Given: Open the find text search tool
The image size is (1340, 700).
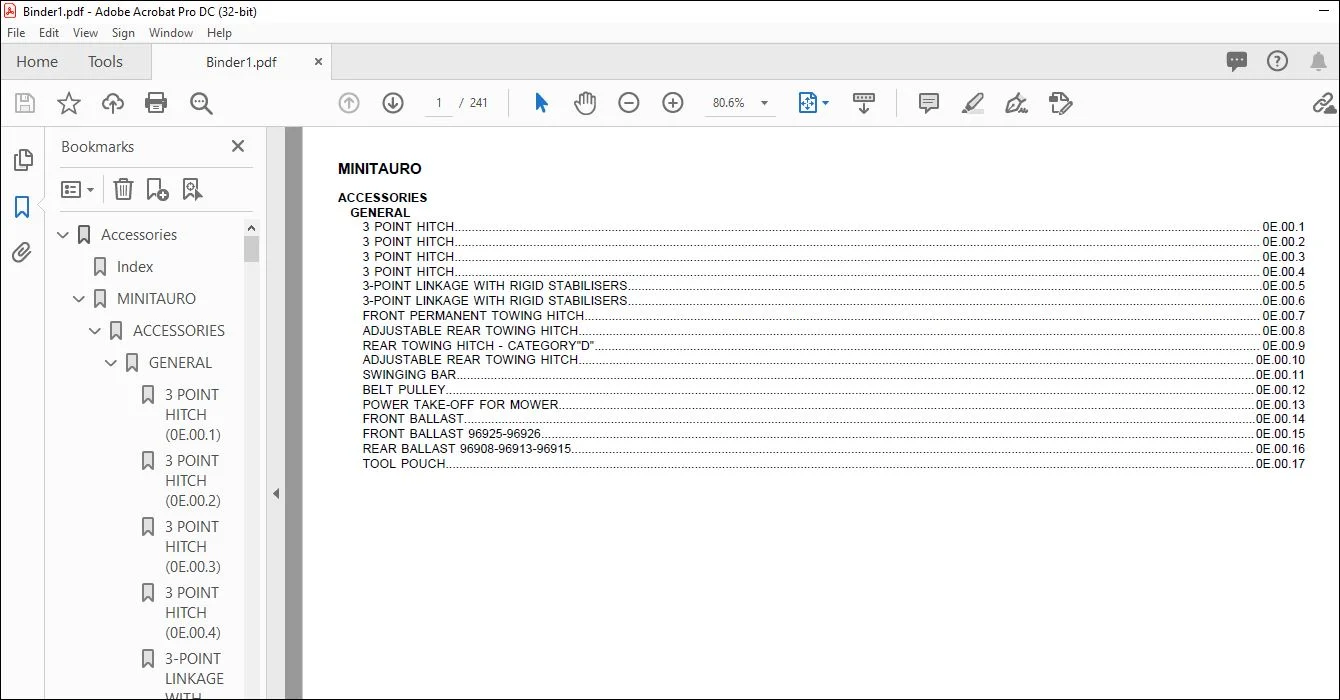Looking at the screenshot, I should (x=201, y=103).
